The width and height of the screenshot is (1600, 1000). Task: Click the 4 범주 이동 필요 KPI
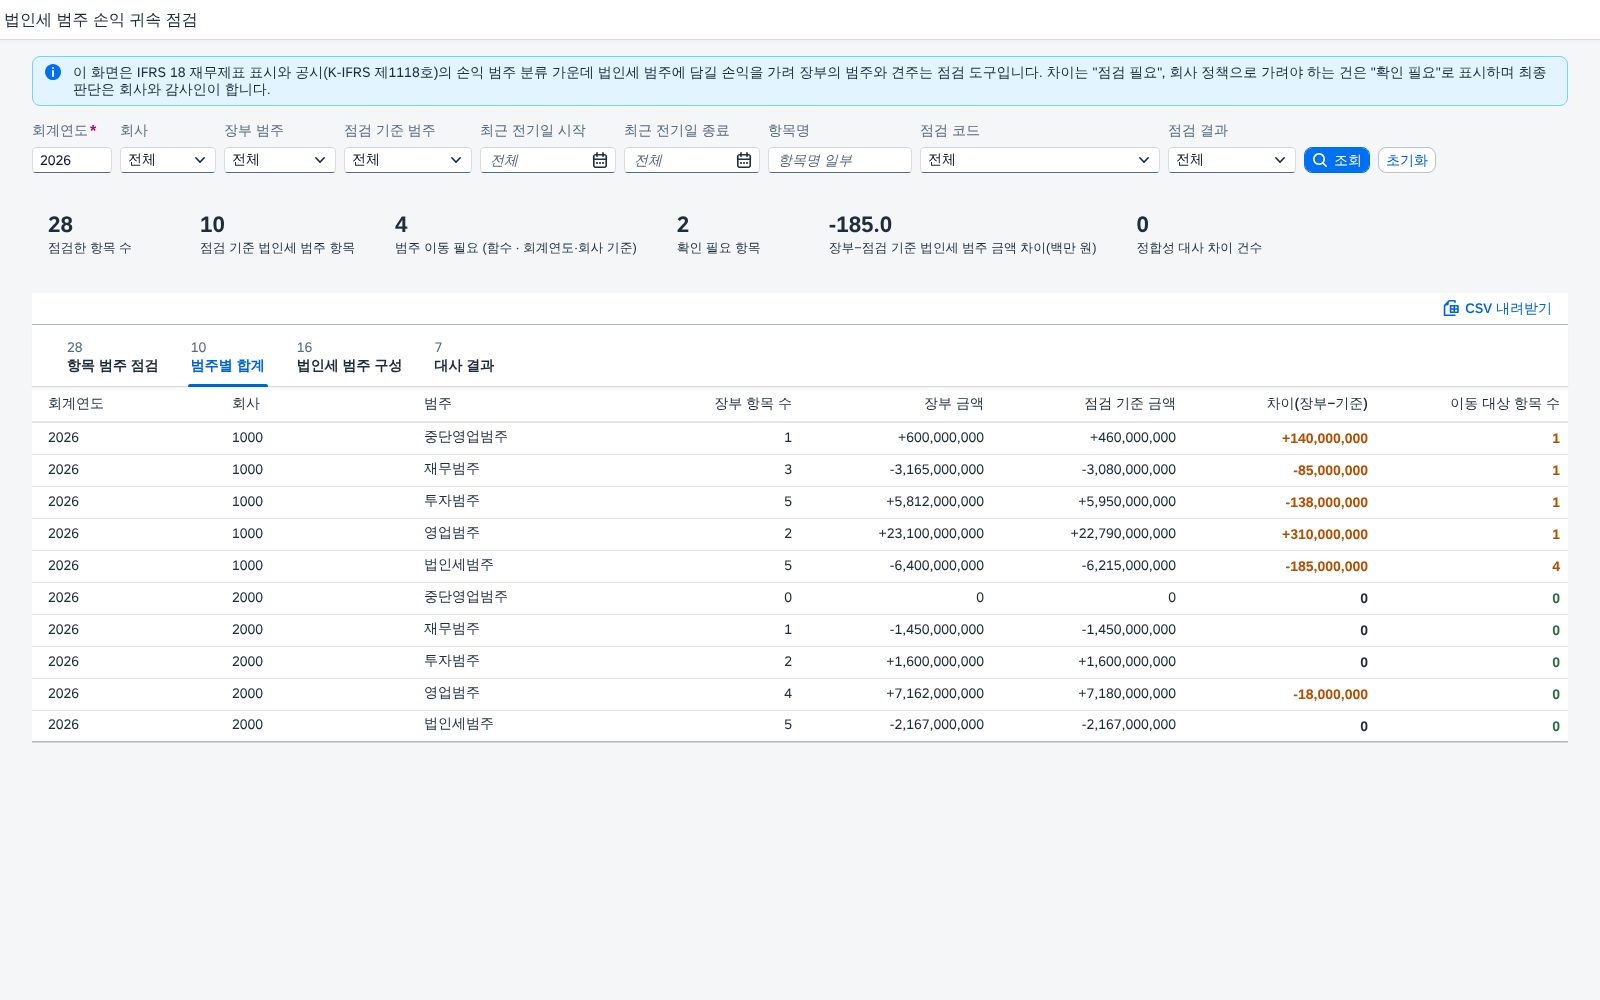(x=516, y=234)
